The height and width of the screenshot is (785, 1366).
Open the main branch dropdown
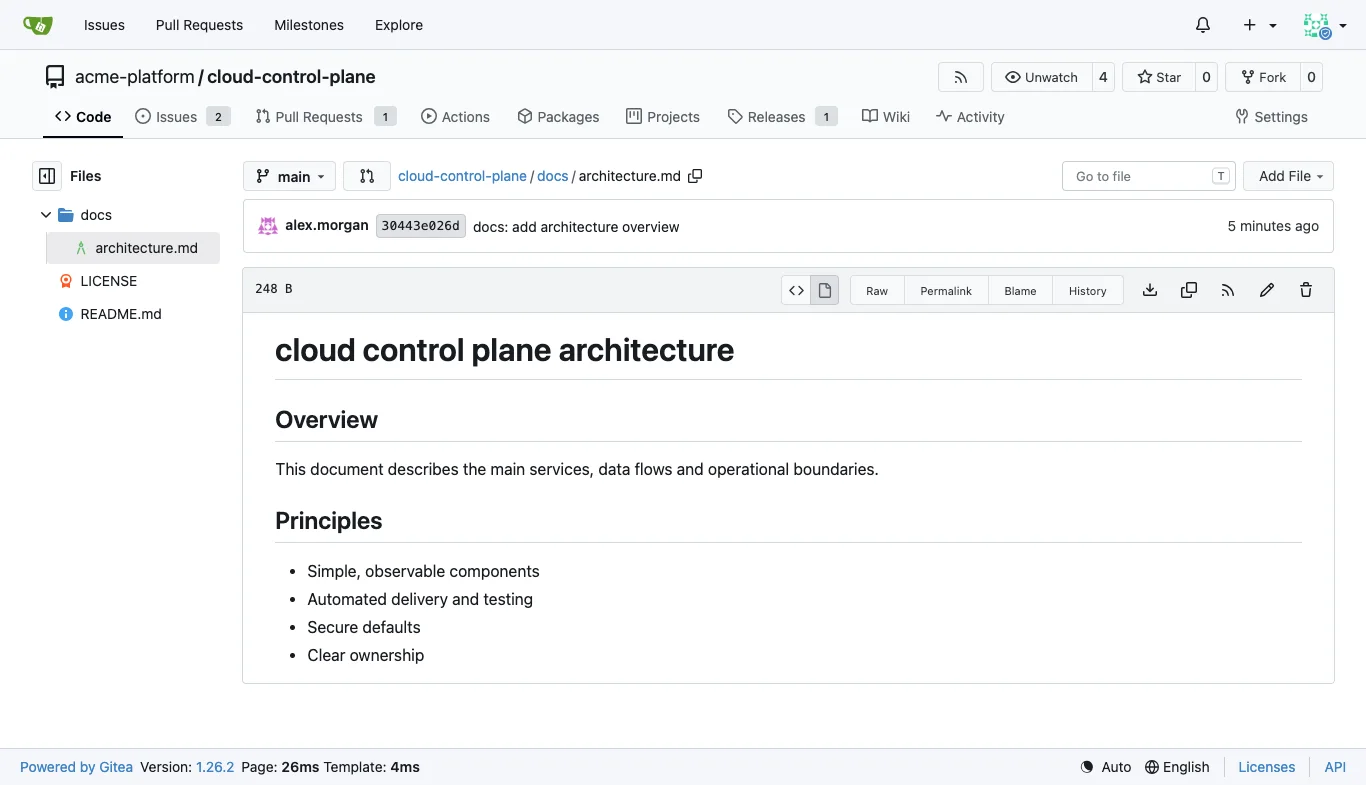click(289, 176)
